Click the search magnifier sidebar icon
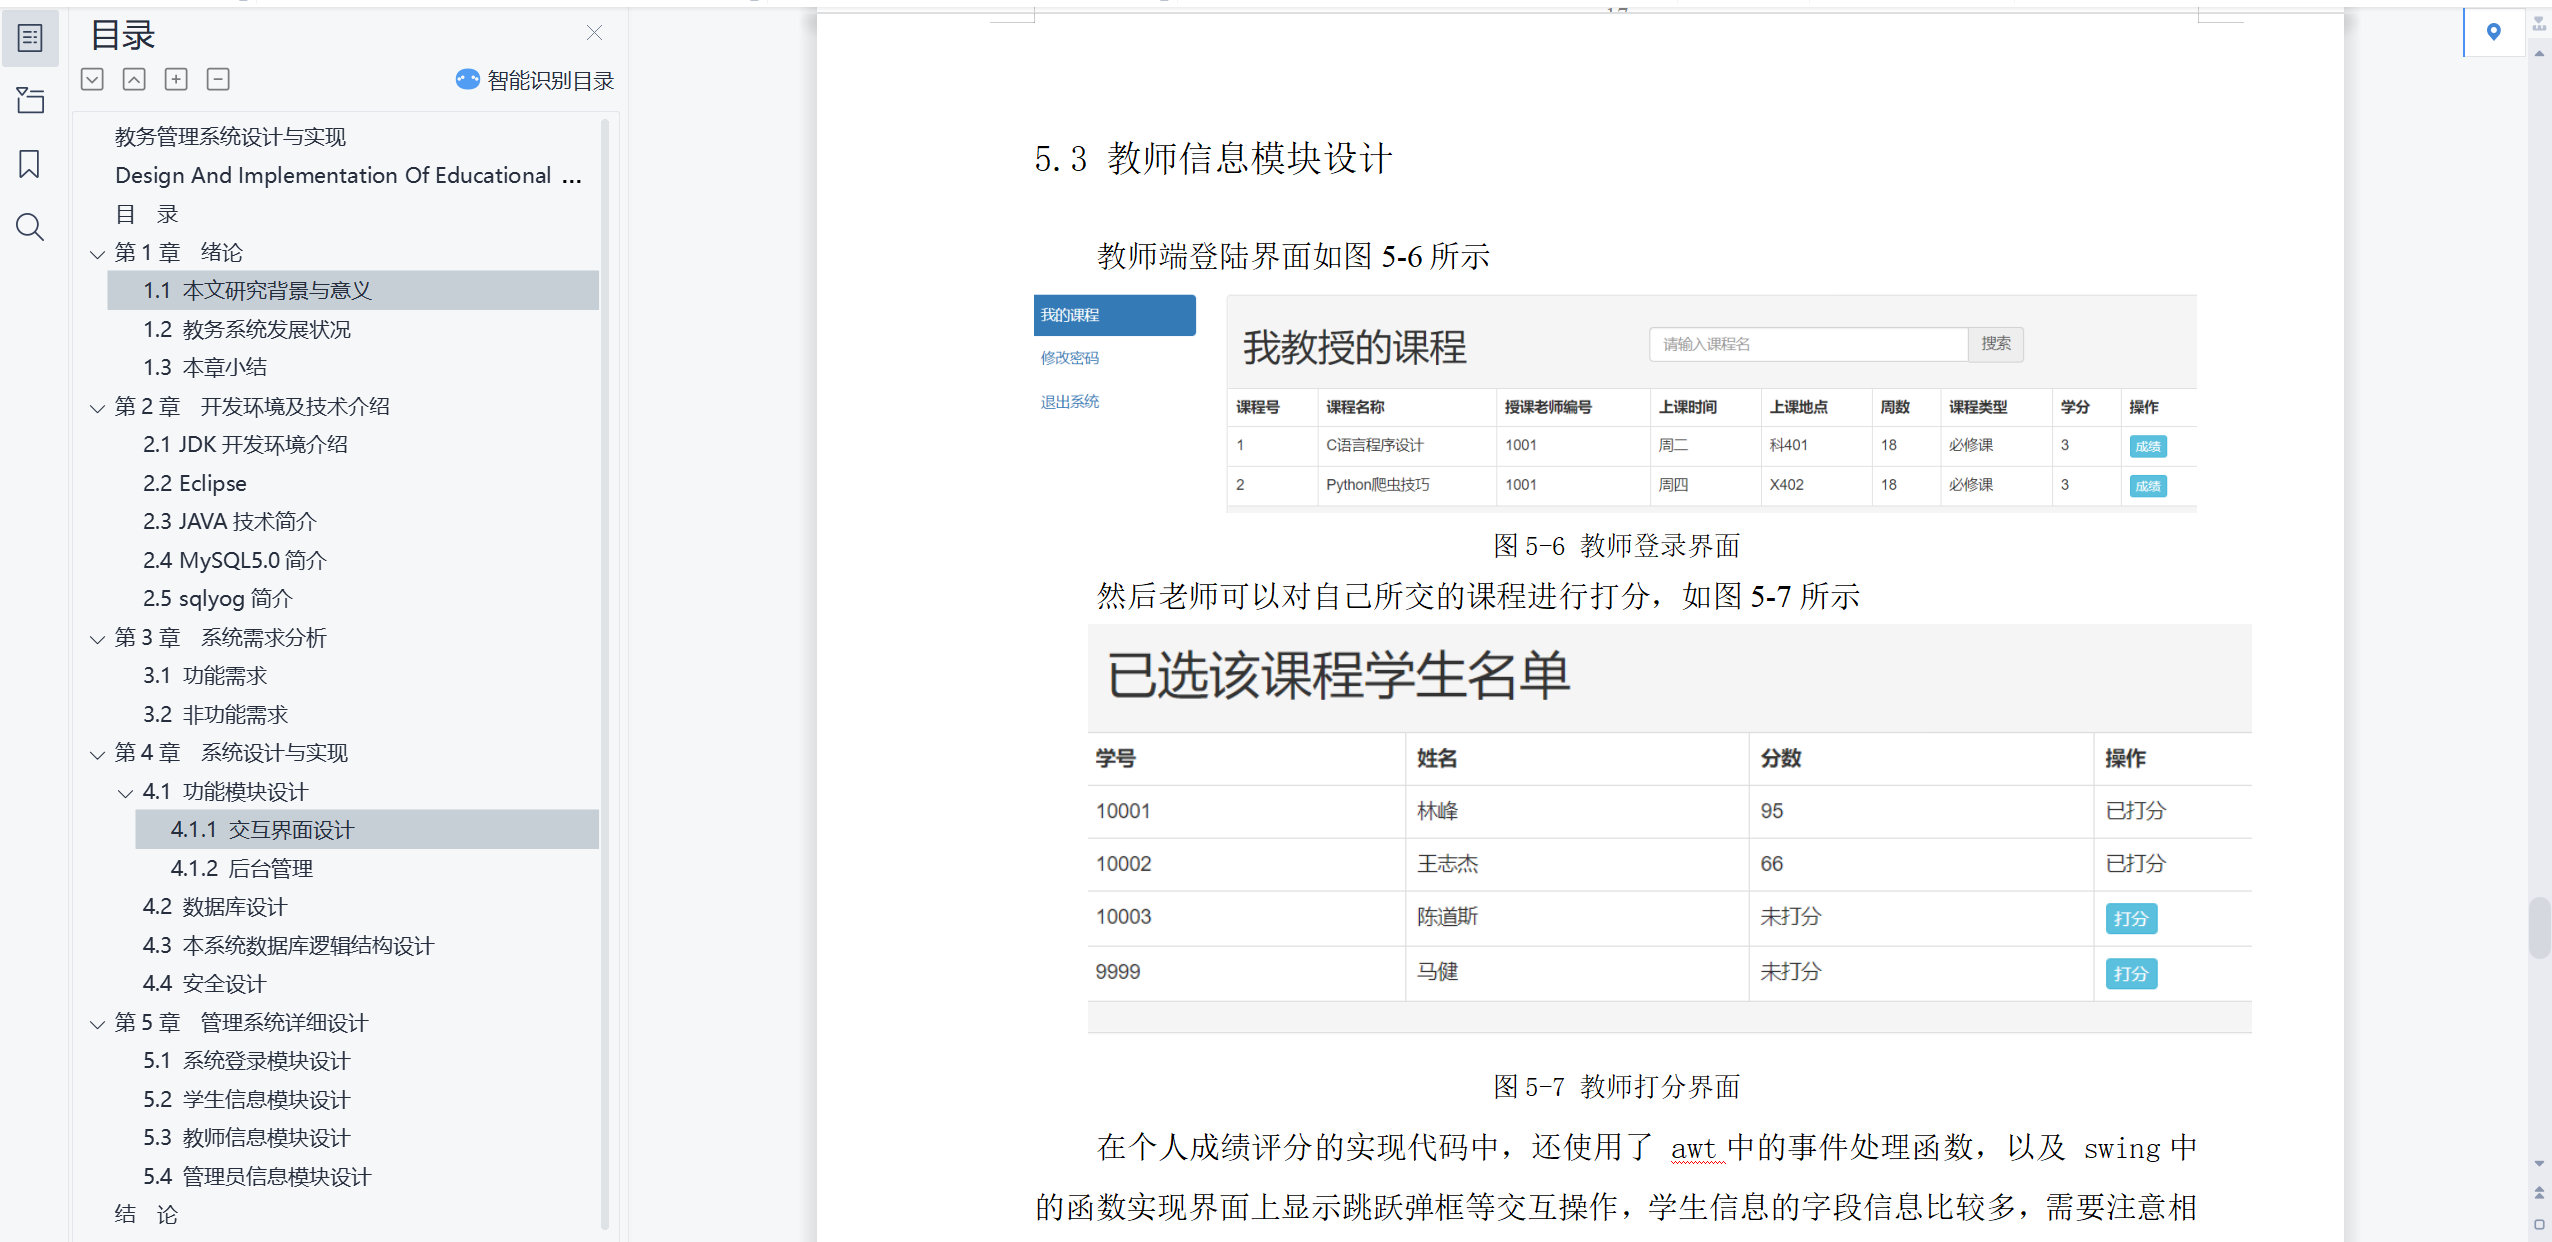Viewport: 2552px width, 1242px height. click(30, 228)
